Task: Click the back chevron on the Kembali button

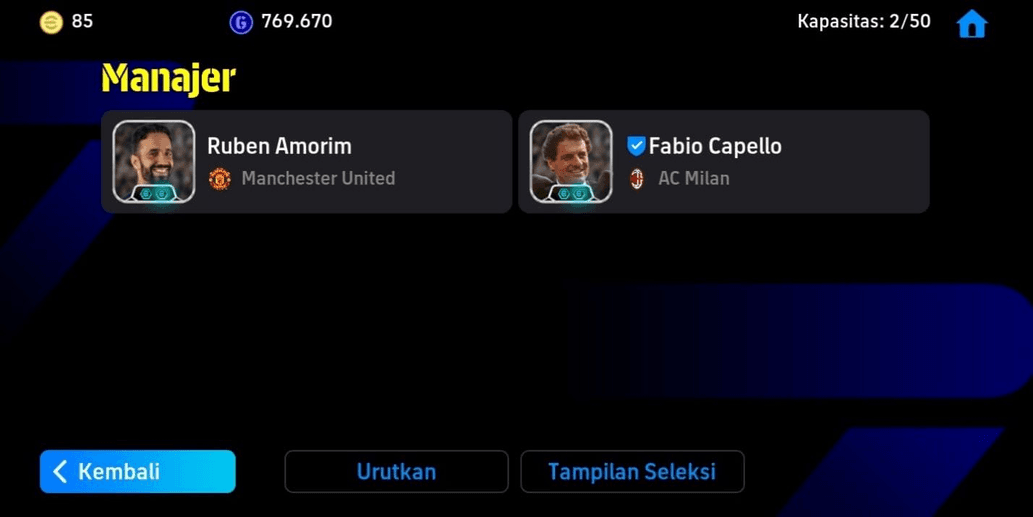Action: [x=60, y=472]
